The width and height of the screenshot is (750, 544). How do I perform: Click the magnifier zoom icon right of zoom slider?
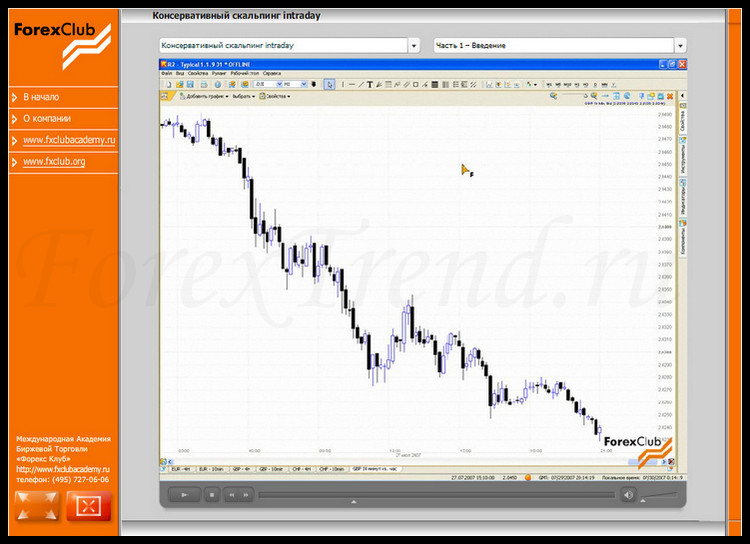point(594,96)
